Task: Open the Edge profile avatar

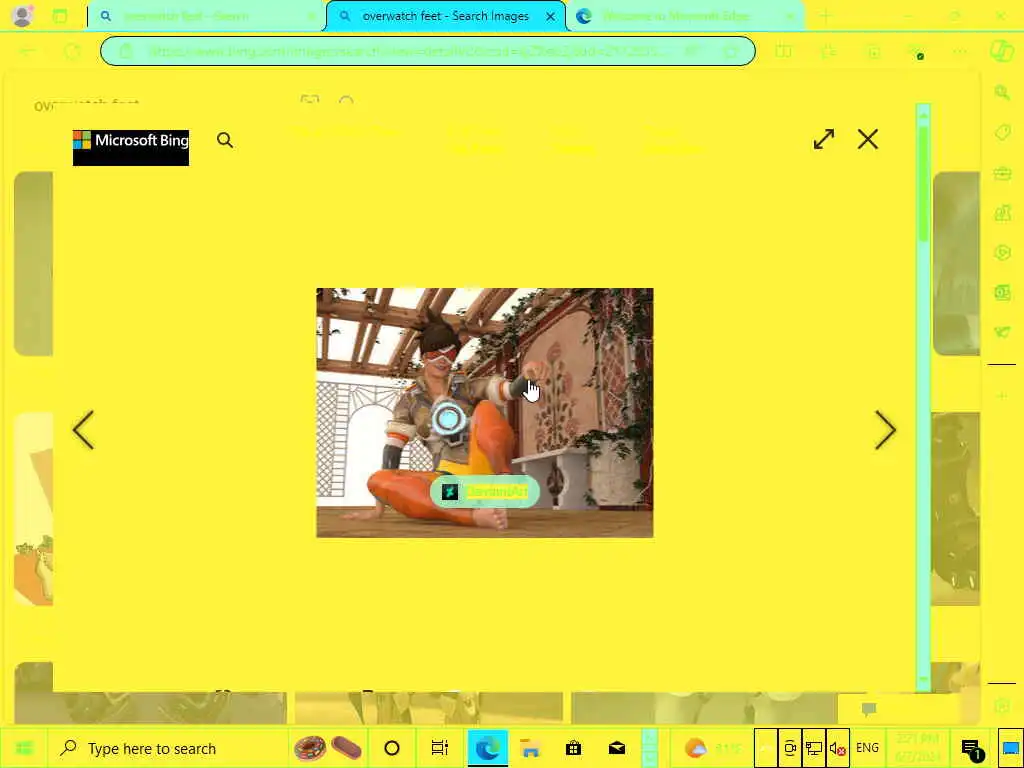Action: tap(22, 16)
